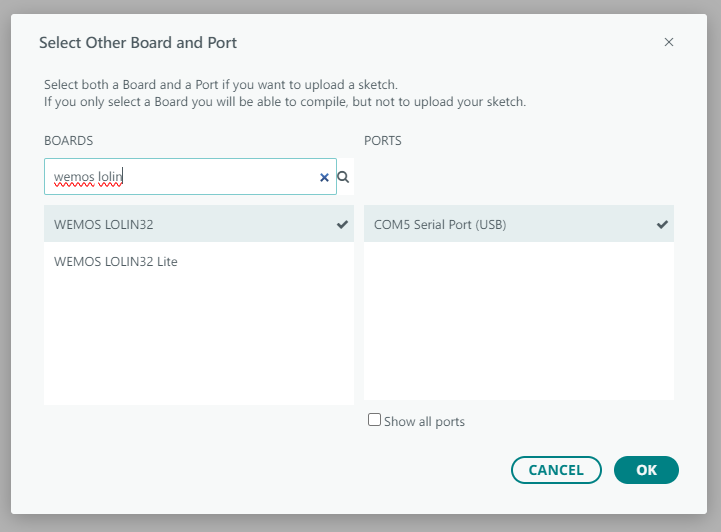
Task: Choose WEMOS LOLIN32 Lite from the boards list
Action: [x=116, y=261]
